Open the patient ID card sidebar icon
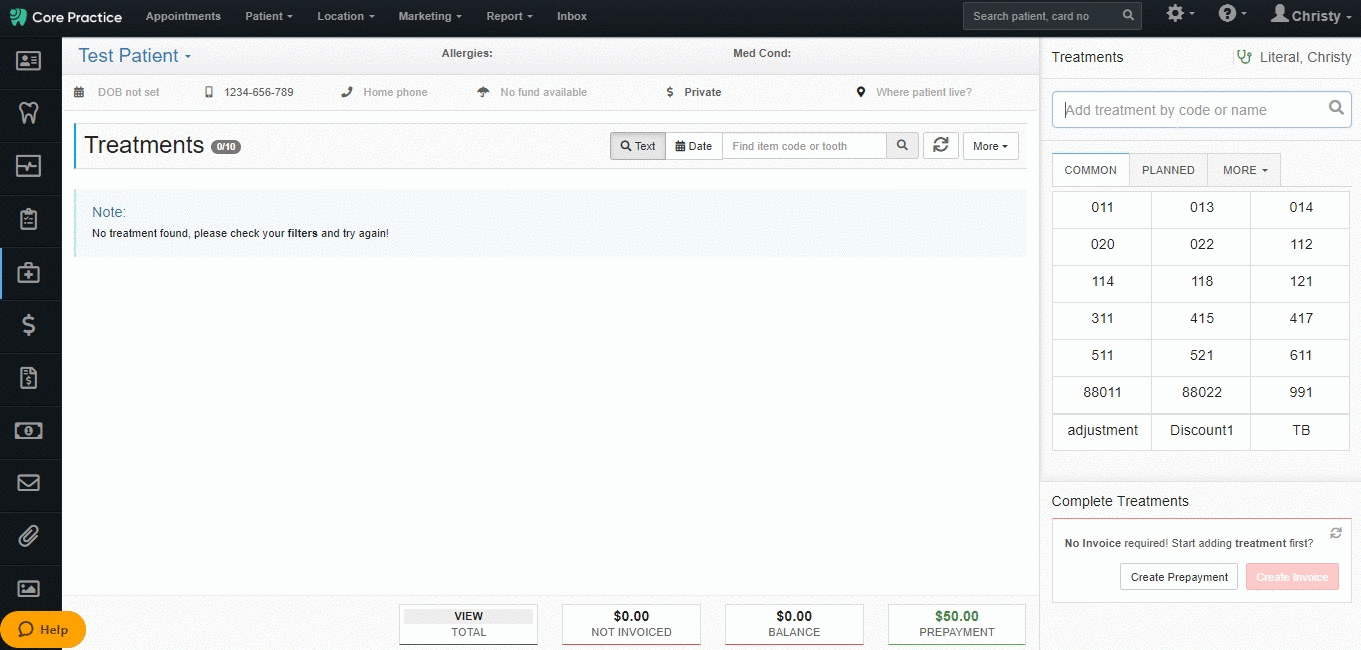The image size is (1361, 650). pyautogui.click(x=29, y=61)
